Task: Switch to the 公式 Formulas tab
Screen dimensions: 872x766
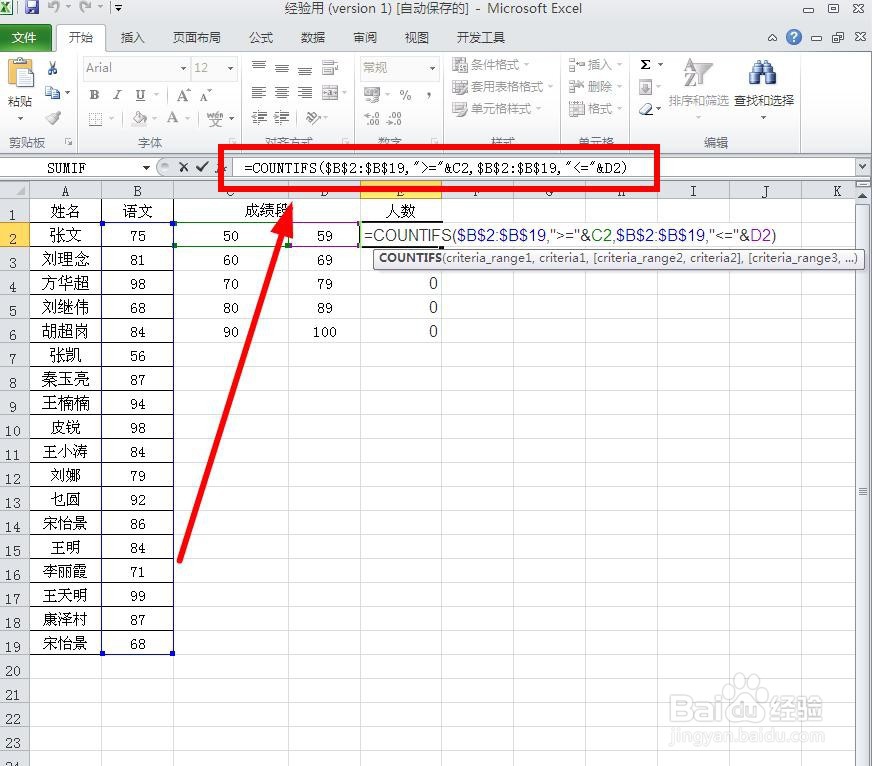Action: tap(261, 37)
